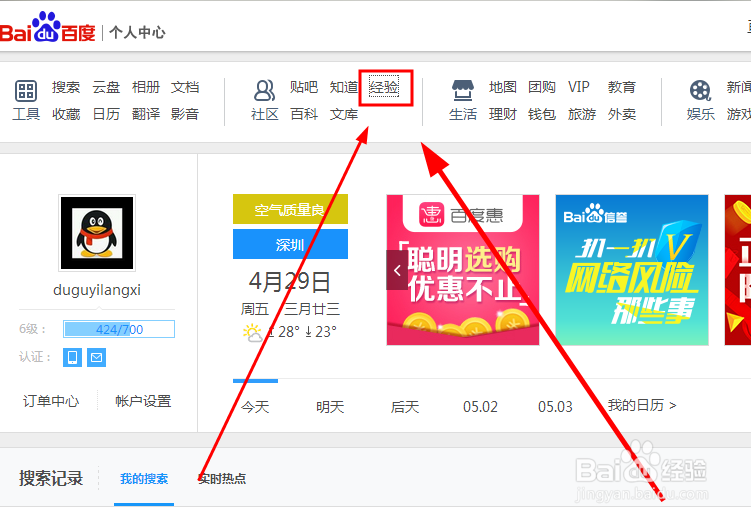This screenshot has height=520, width=751.
Task: Open 相册 album link
Action: click(146, 87)
